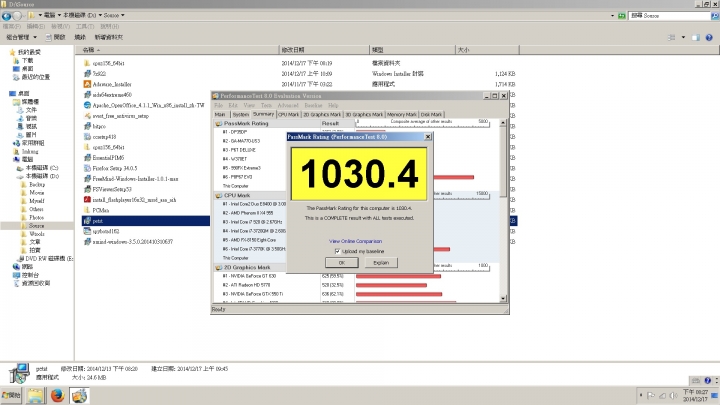Click the volume speaker tray icon
The height and width of the screenshot is (405, 720).
click(x=674, y=395)
